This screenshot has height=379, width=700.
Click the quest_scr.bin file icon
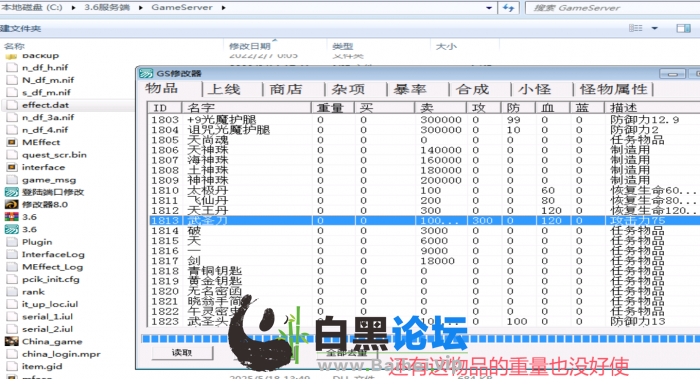pyautogui.click(x=12, y=155)
